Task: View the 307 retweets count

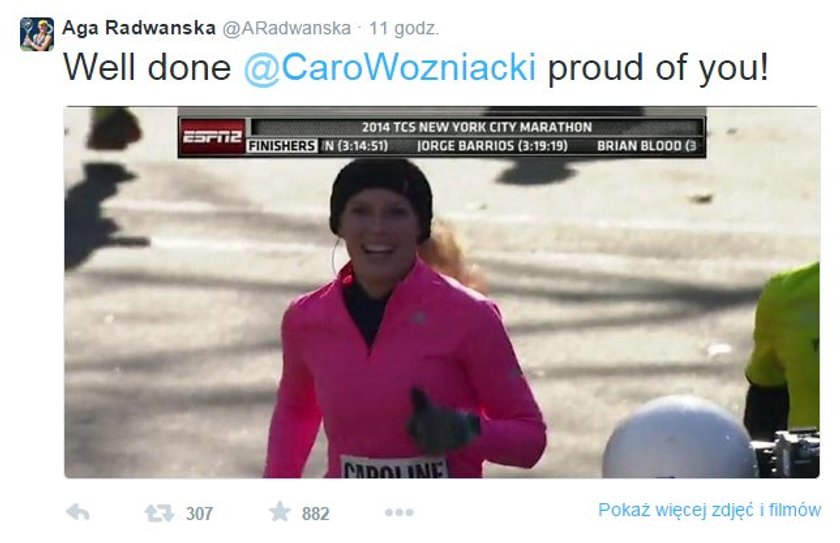Action: pyautogui.click(x=199, y=514)
